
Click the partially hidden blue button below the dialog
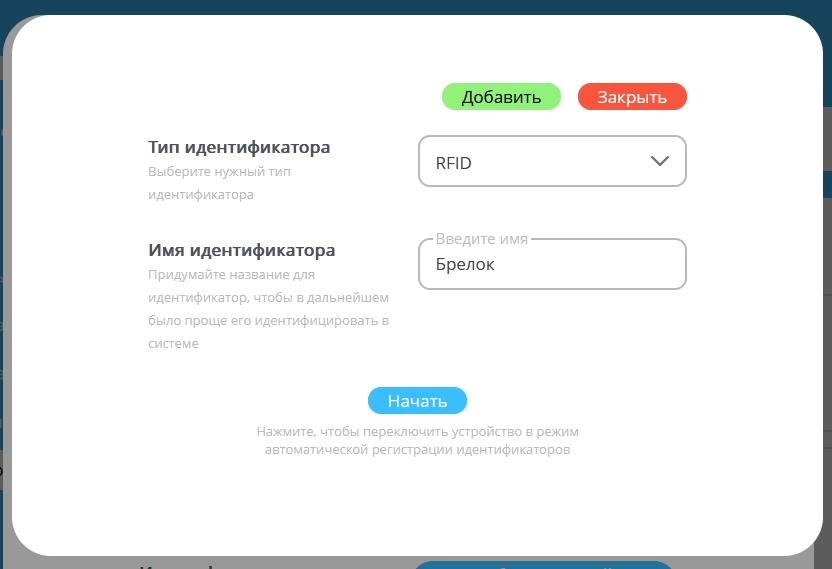click(x=540, y=564)
